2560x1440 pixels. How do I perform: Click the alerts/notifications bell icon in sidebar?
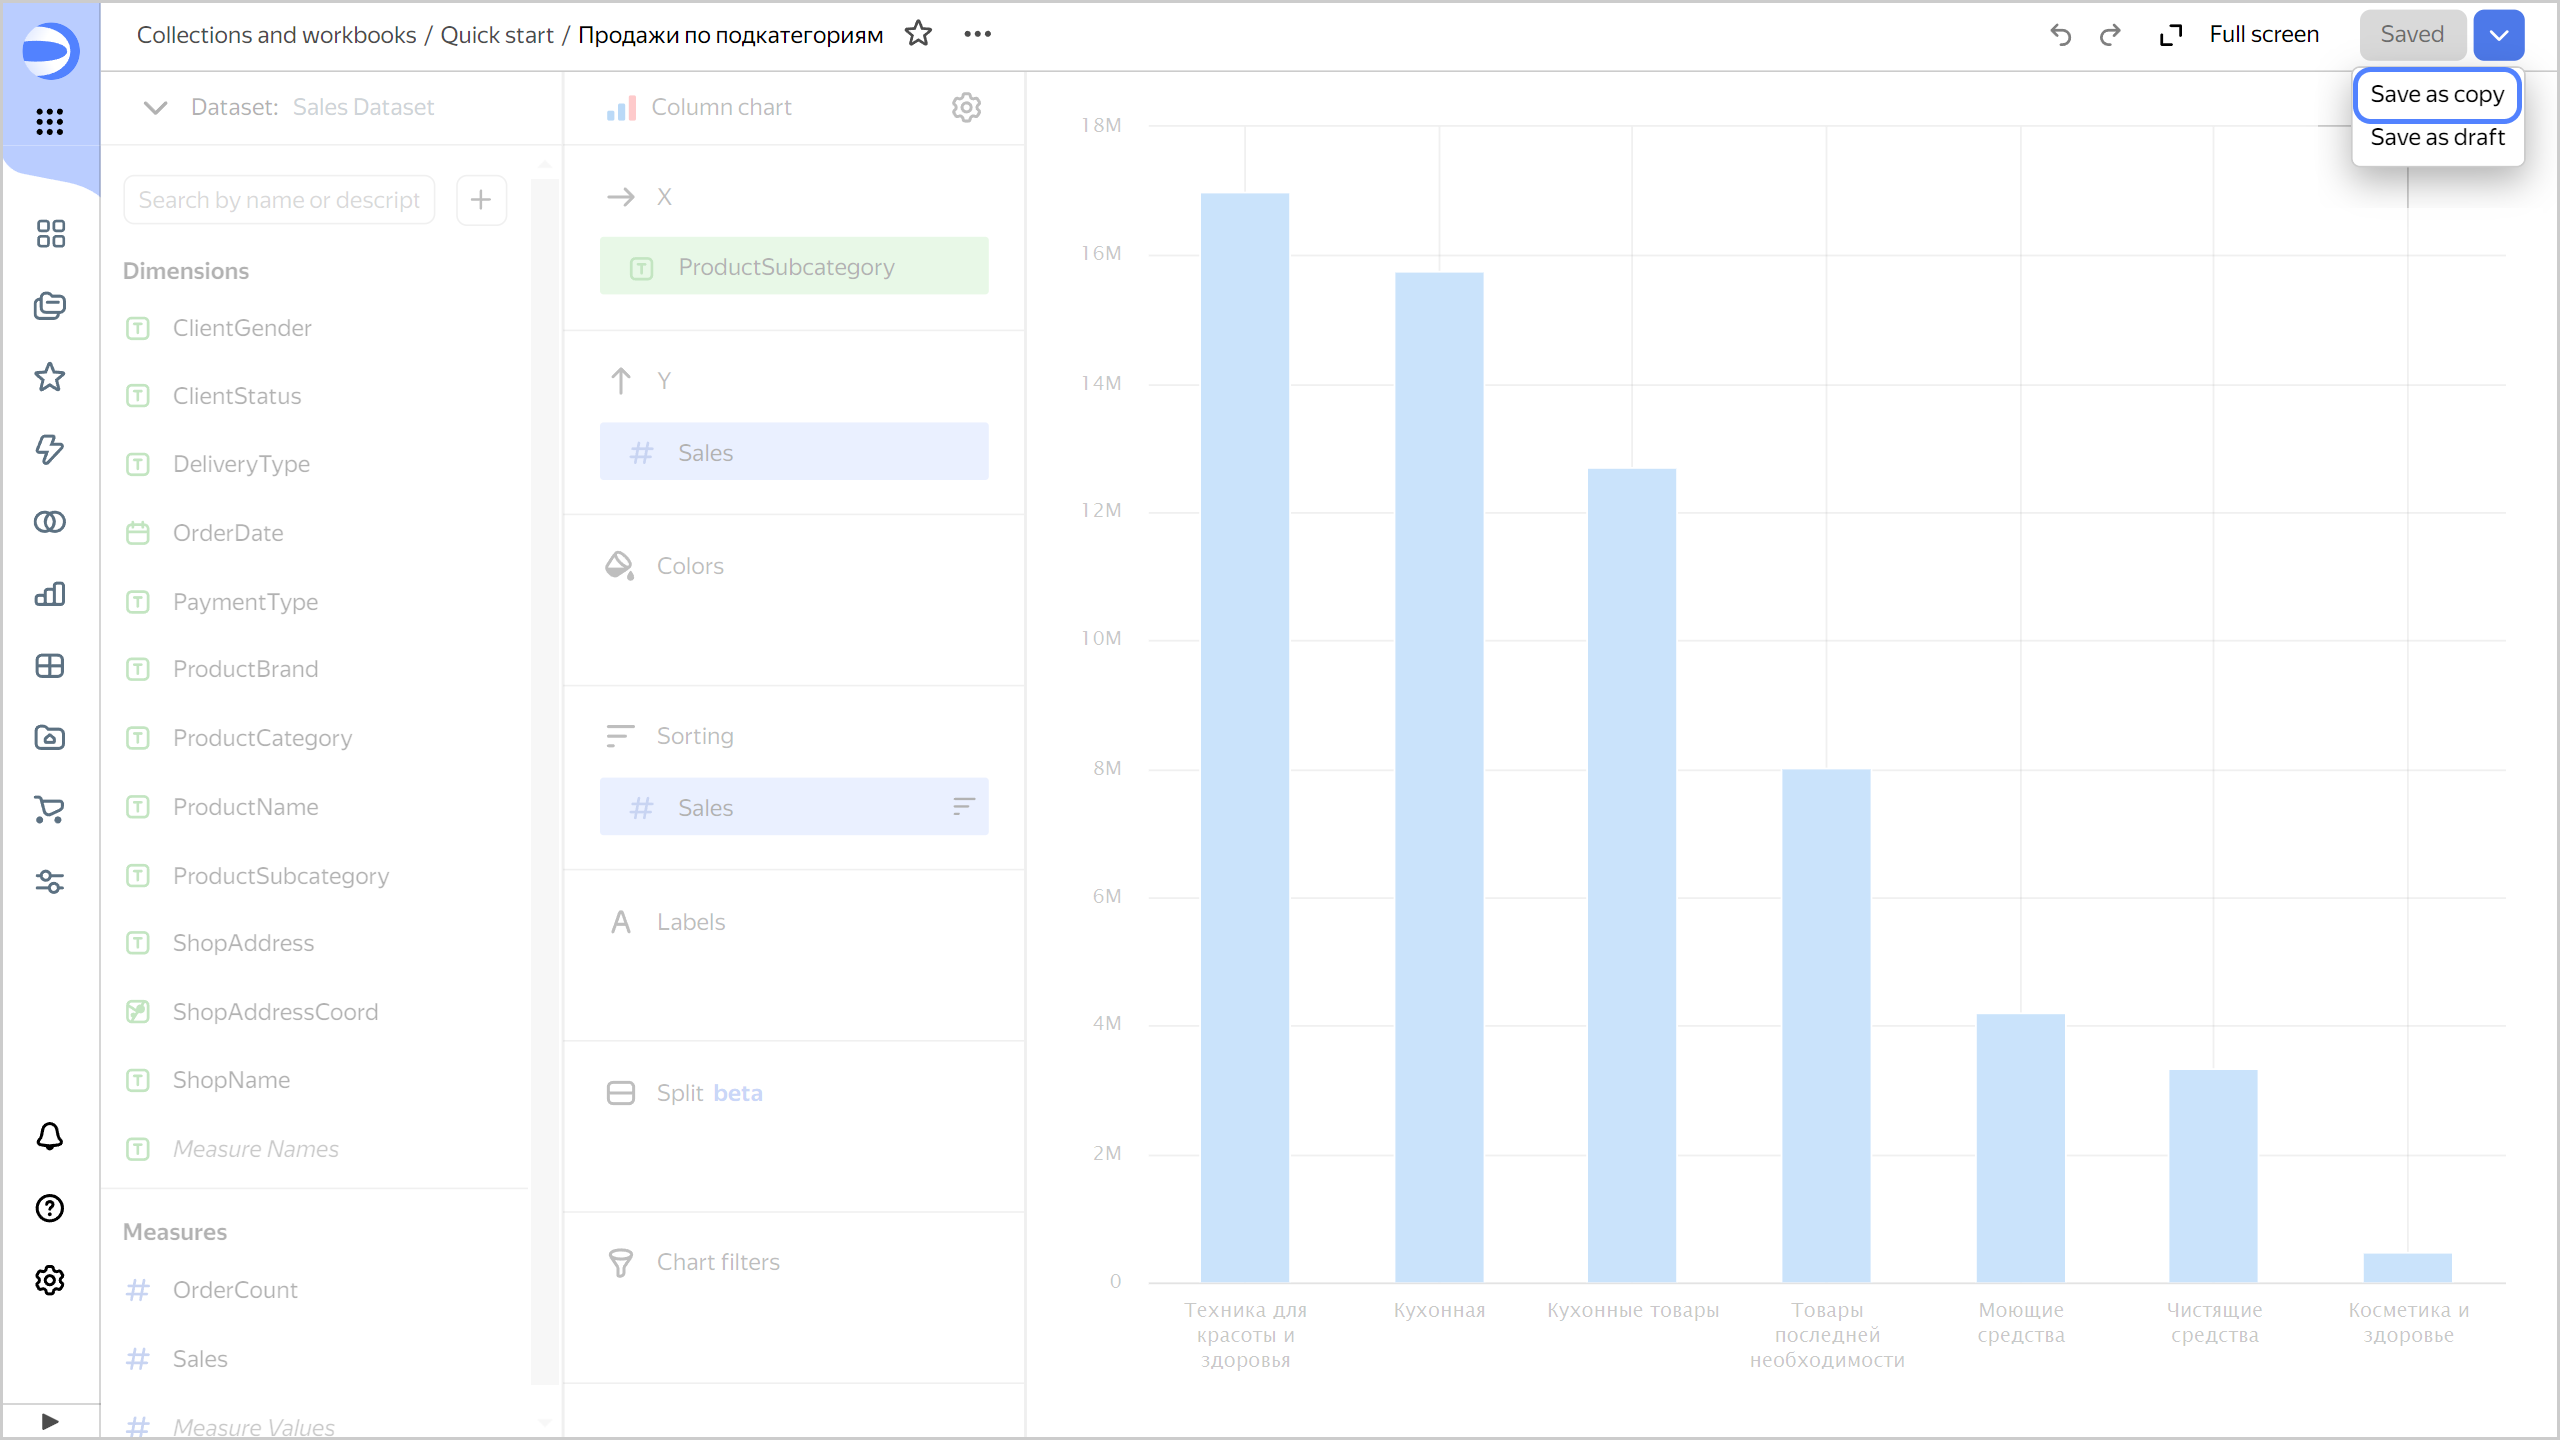click(49, 1136)
